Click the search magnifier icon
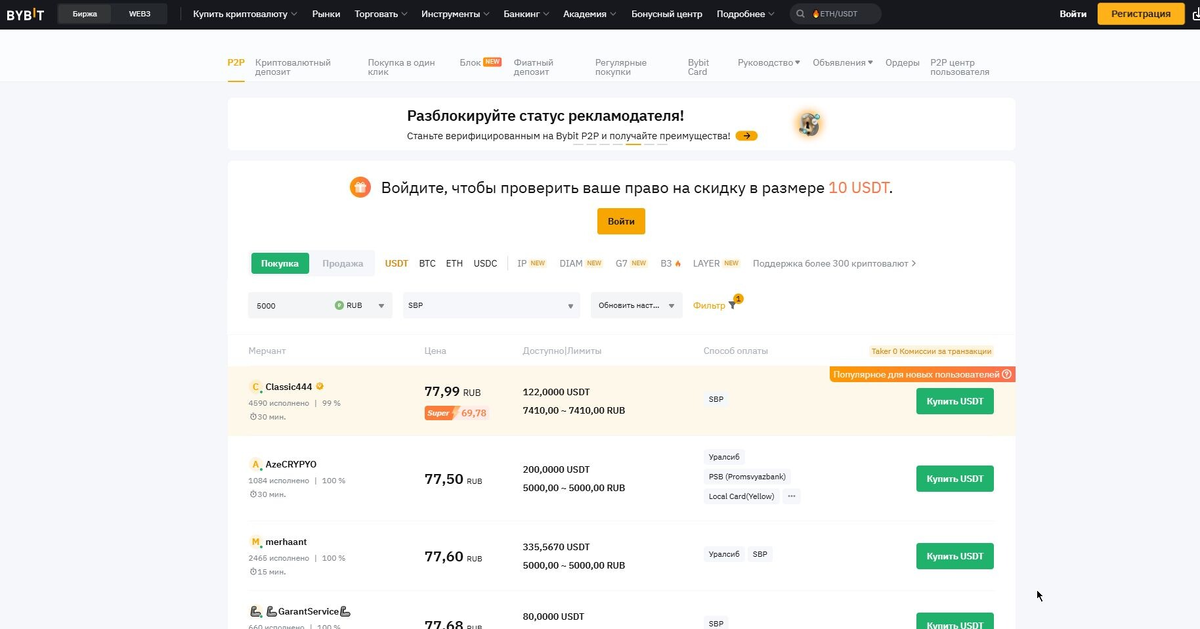The height and width of the screenshot is (629, 1200). click(801, 14)
